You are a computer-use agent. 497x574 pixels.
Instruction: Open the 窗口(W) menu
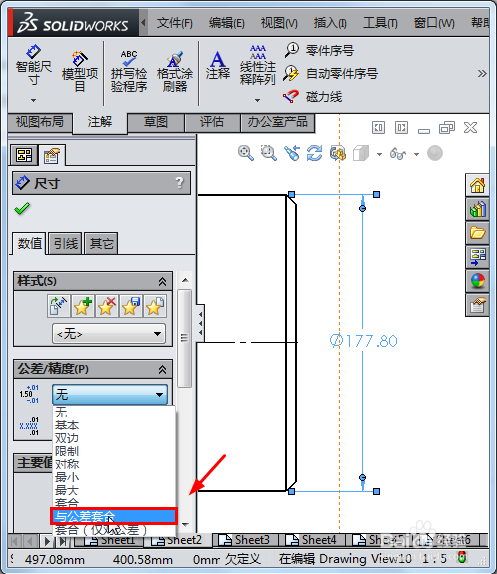[434, 23]
